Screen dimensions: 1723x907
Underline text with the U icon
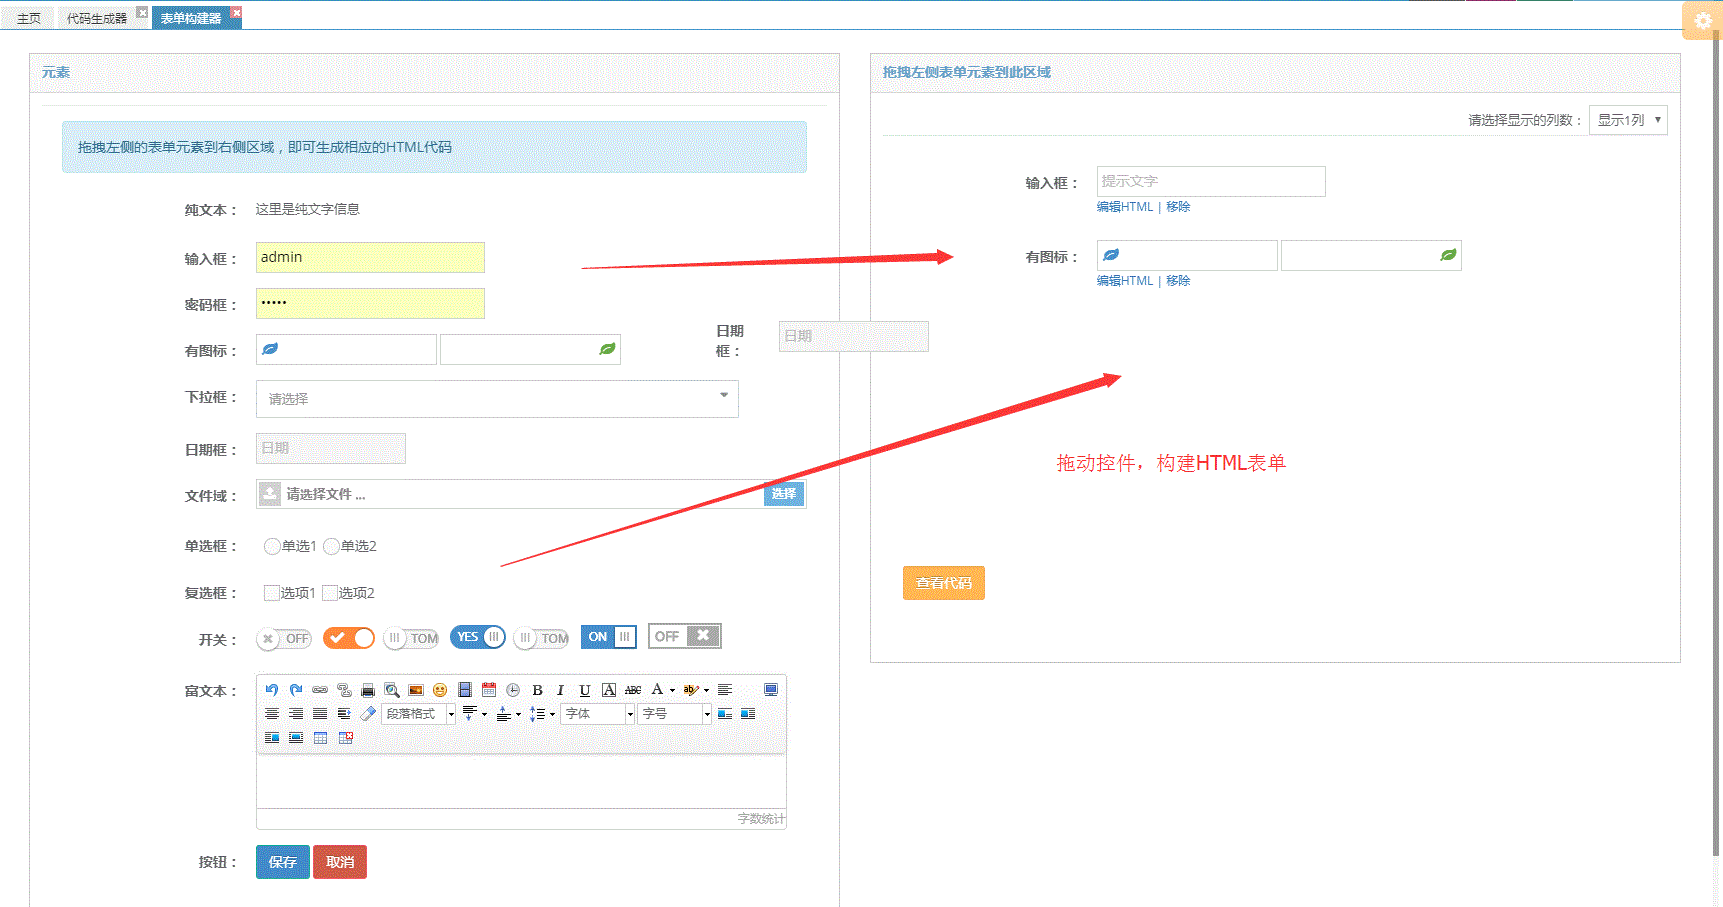click(585, 690)
